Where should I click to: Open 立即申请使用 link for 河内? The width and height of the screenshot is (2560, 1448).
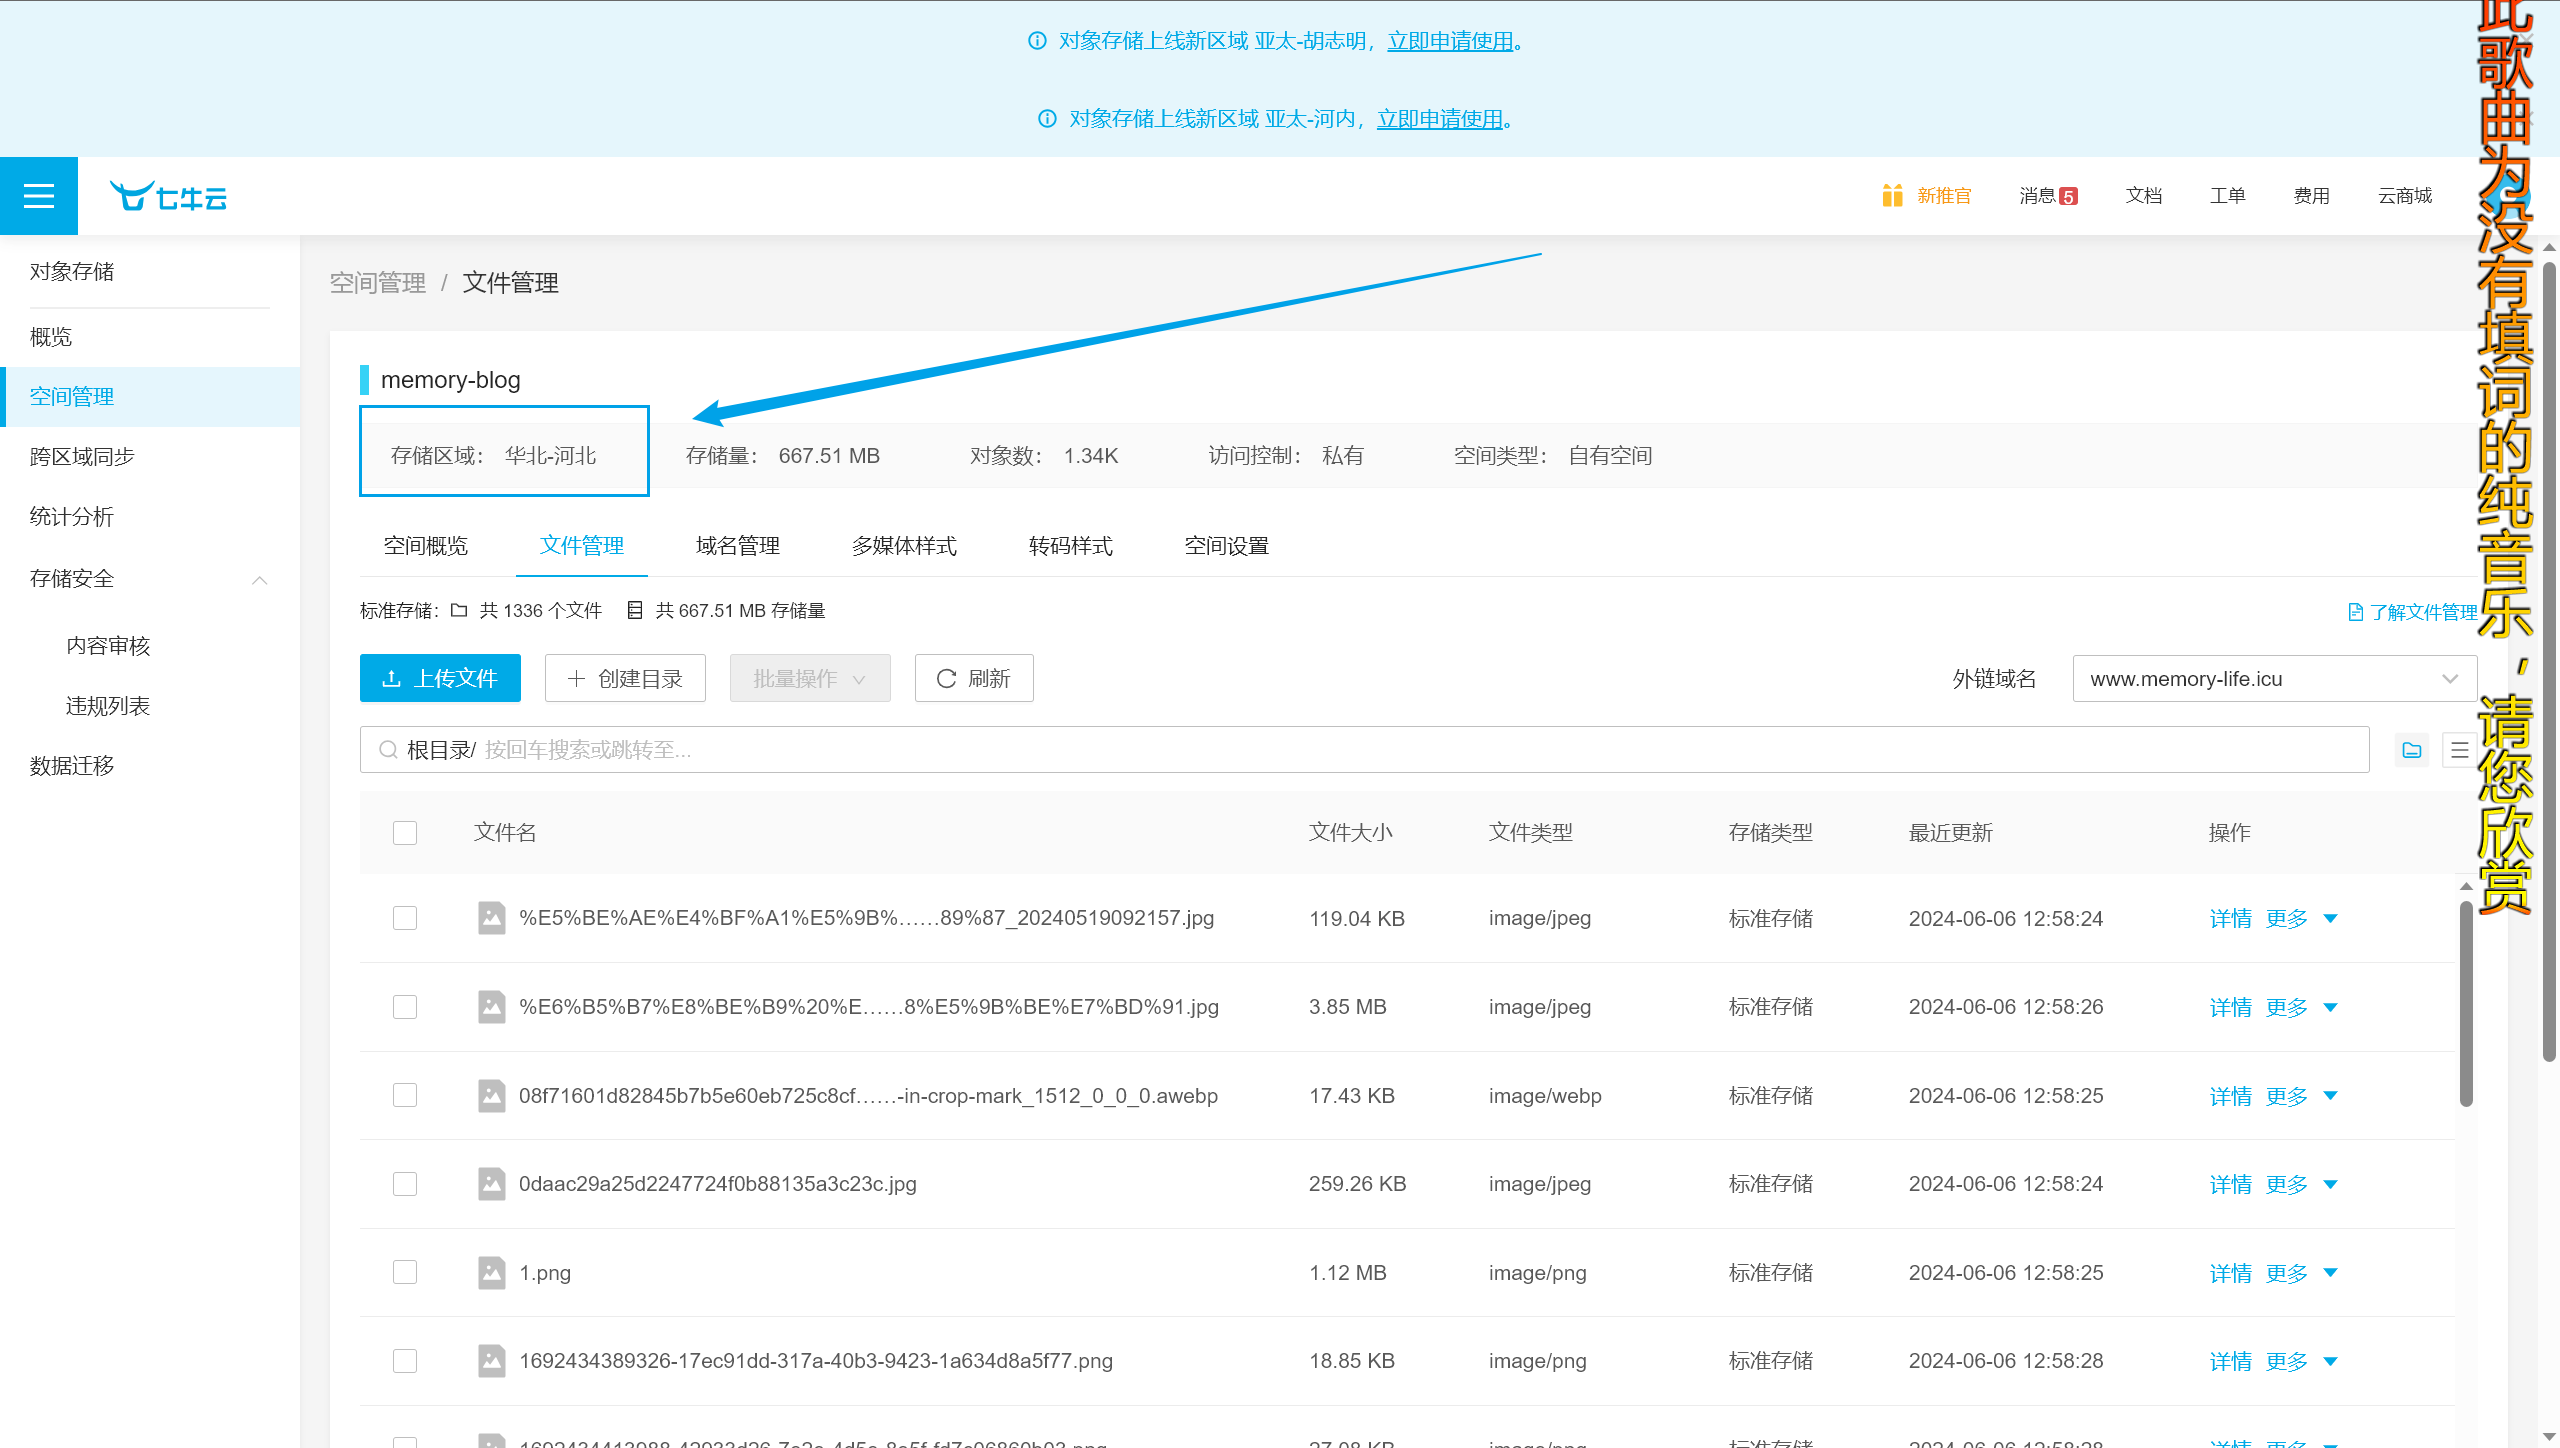tap(1440, 119)
